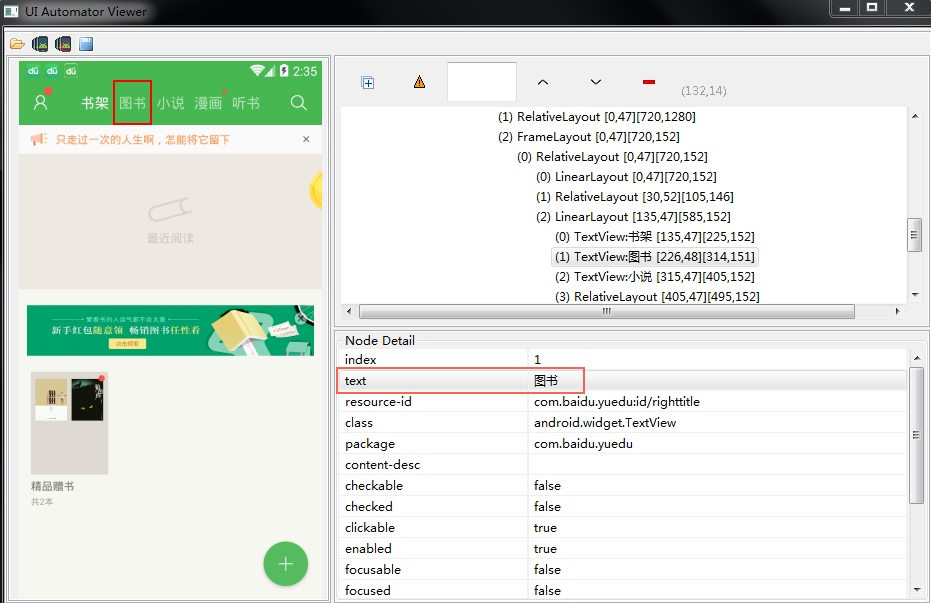Screen dimensions: 931x603
Task: Click the profile avatar icon in phone screenshot
Action: 40,102
